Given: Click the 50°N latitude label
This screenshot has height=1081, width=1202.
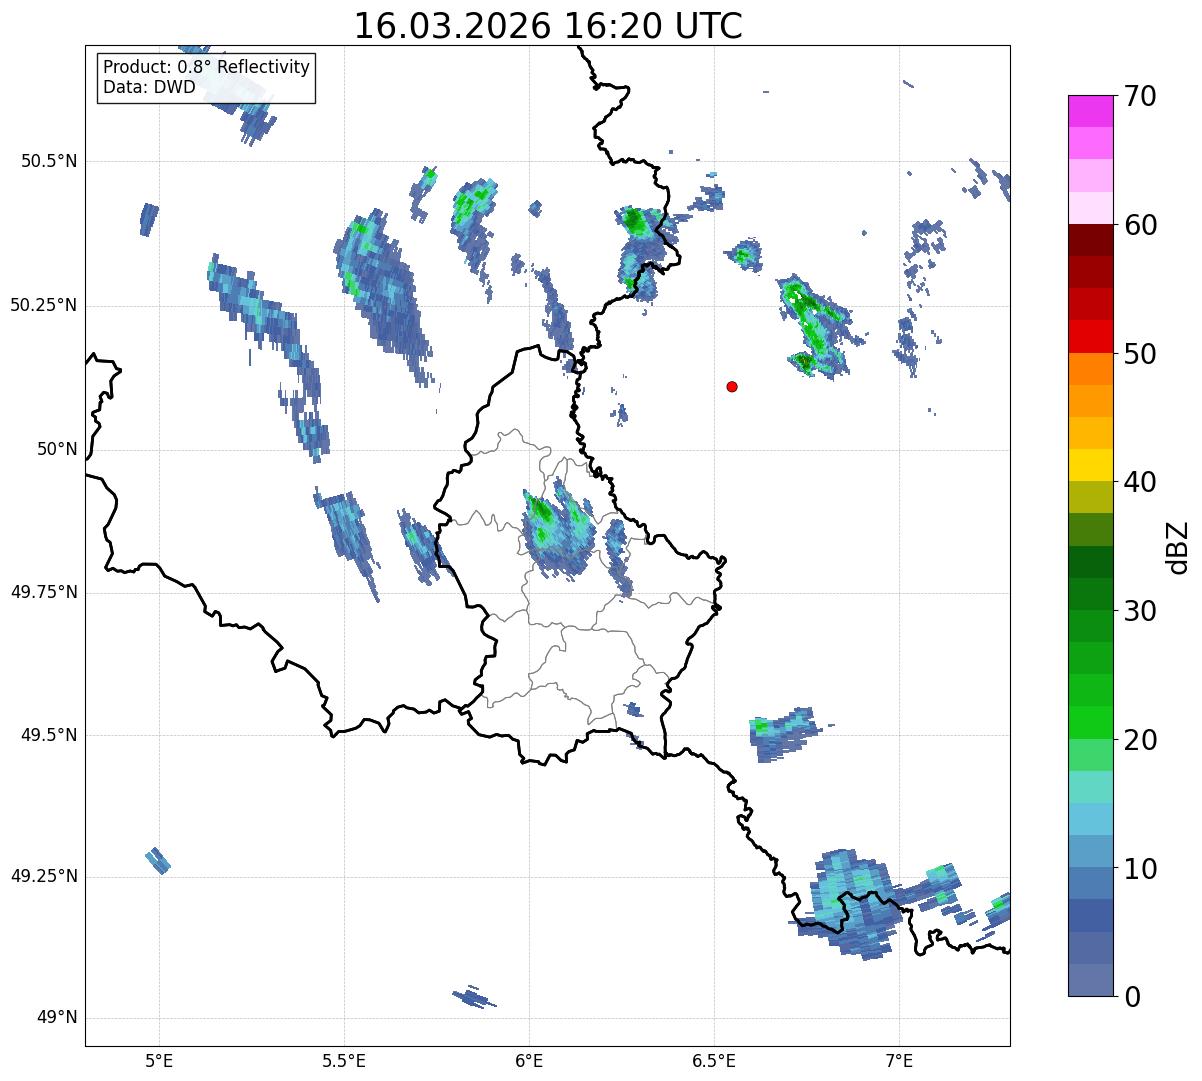Looking at the screenshot, I should click(57, 449).
